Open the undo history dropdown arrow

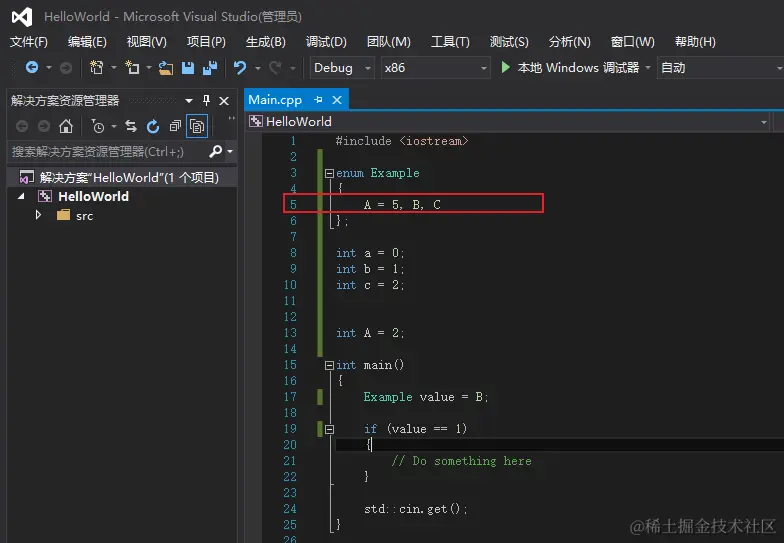pyautogui.click(x=258, y=68)
